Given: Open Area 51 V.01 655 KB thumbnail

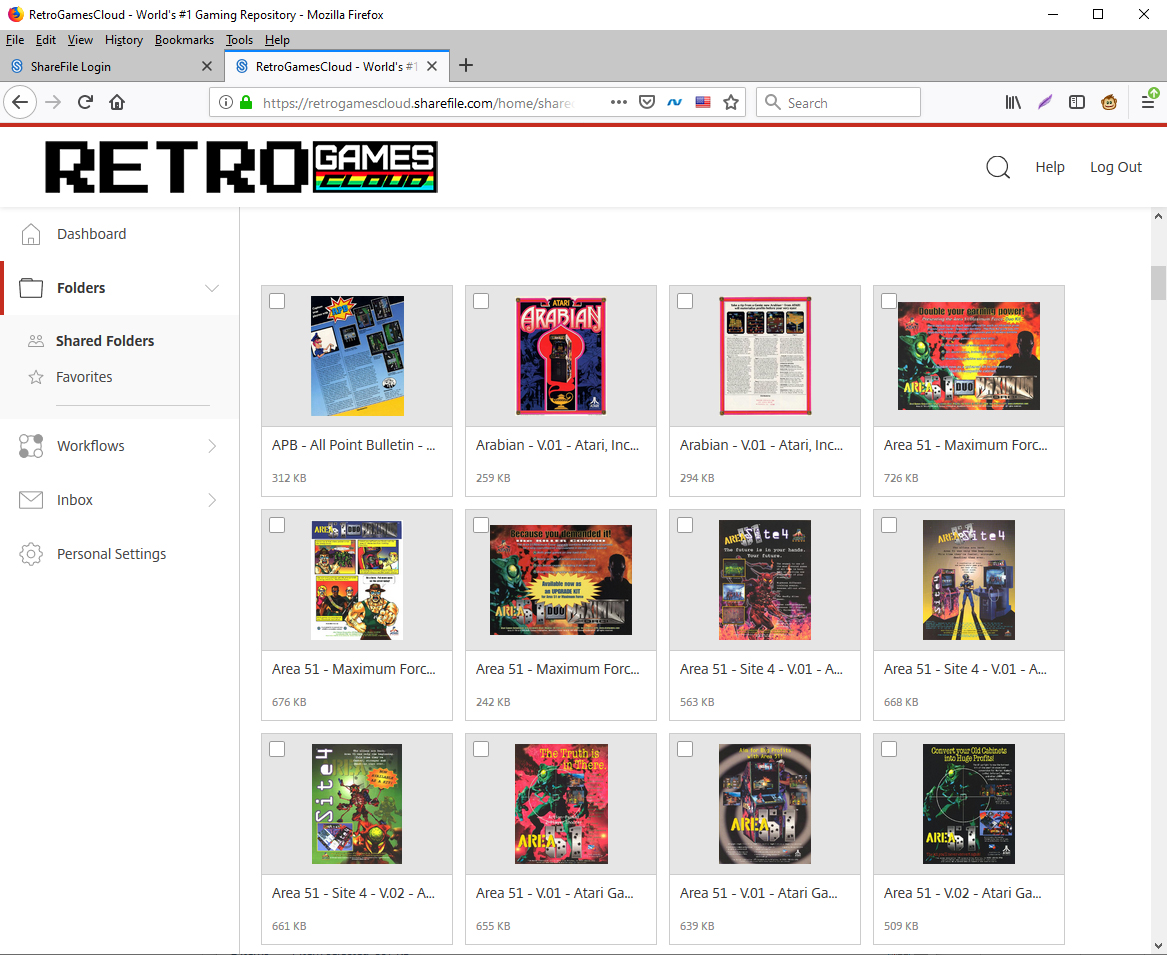Looking at the screenshot, I should pos(561,804).
